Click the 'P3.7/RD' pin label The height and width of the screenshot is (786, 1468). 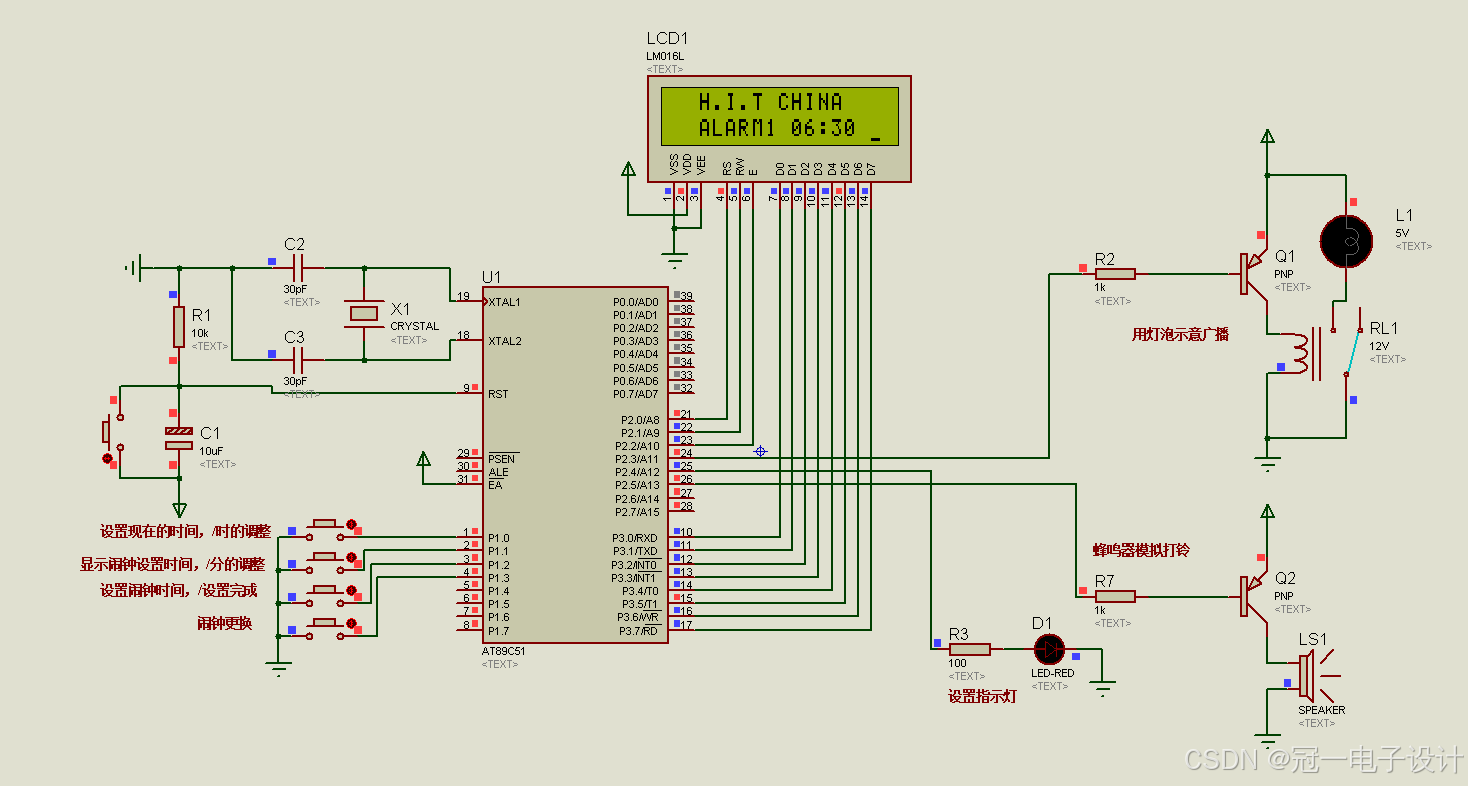(638, 631)
